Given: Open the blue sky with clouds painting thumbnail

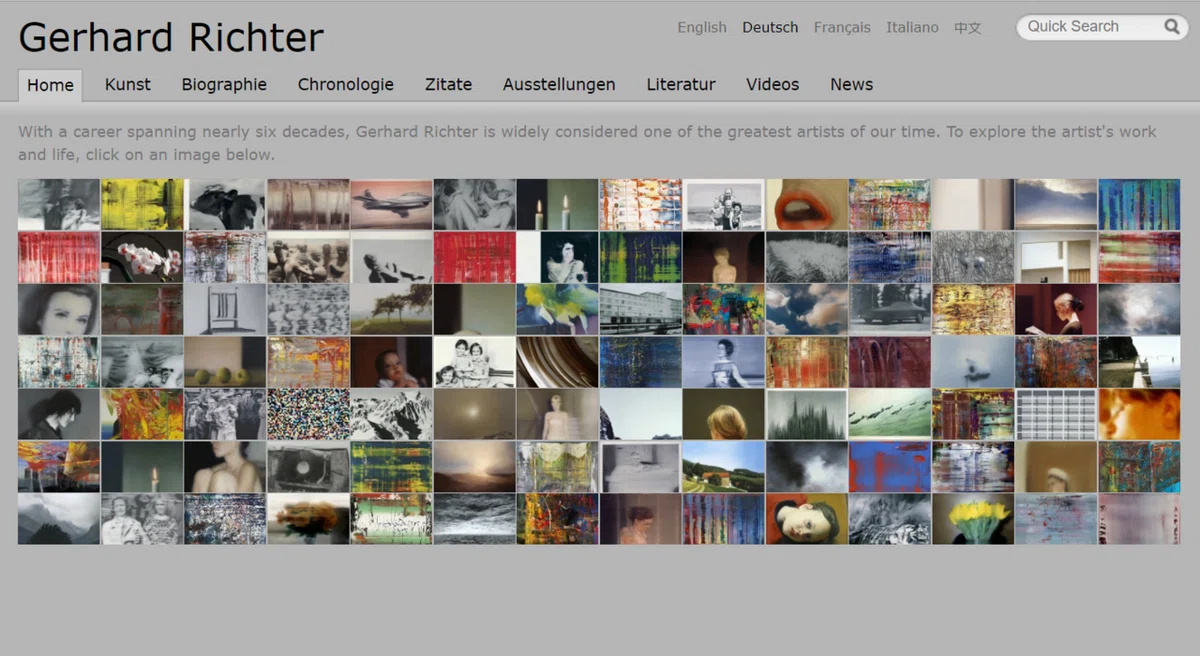Looking at the screenshot, I should click(x=807, y=309).
